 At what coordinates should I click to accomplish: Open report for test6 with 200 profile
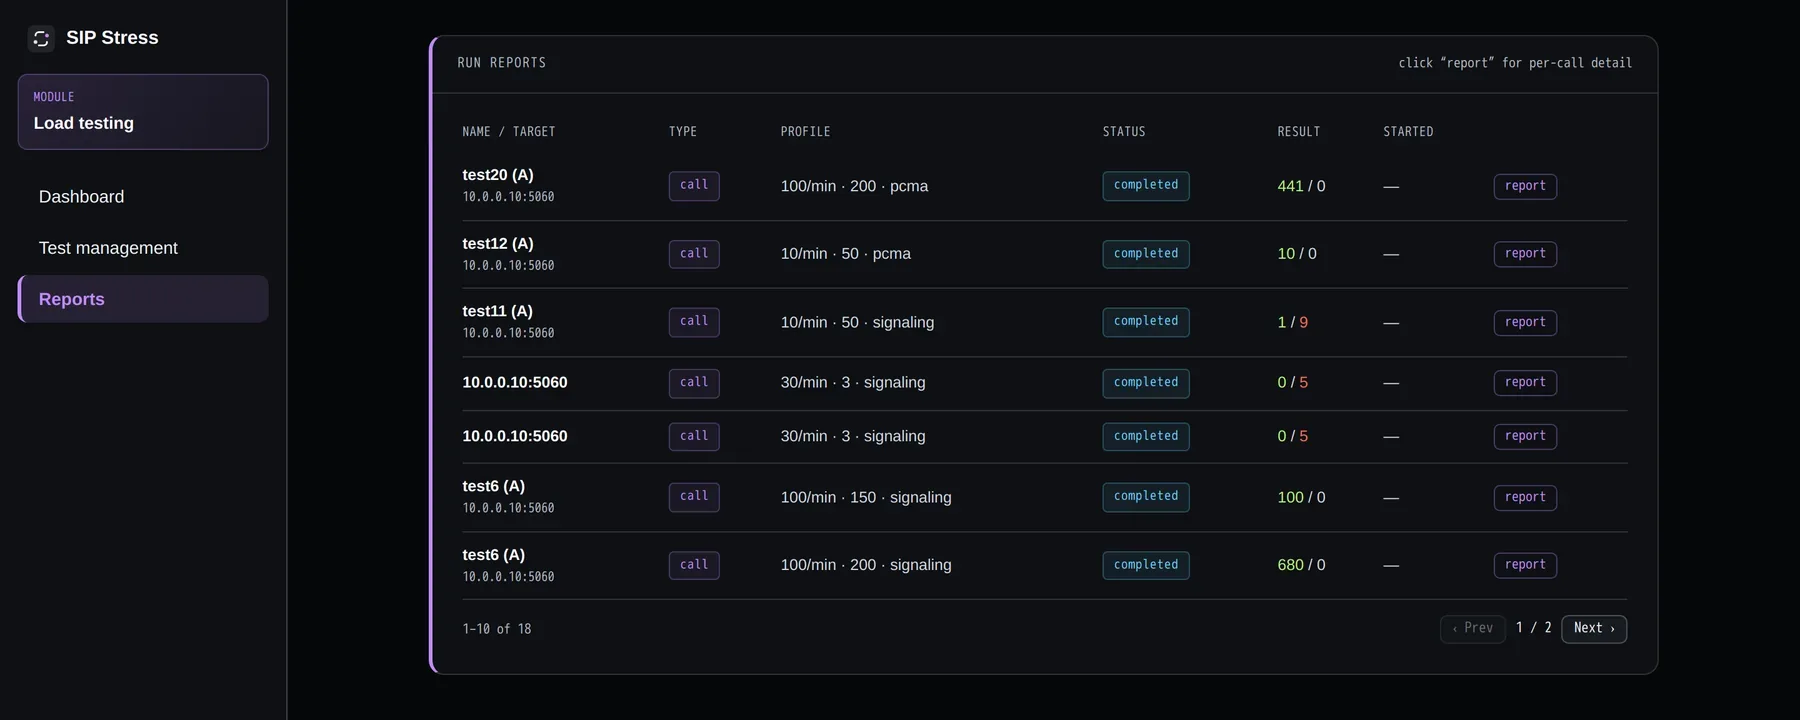pos(1525,565)
